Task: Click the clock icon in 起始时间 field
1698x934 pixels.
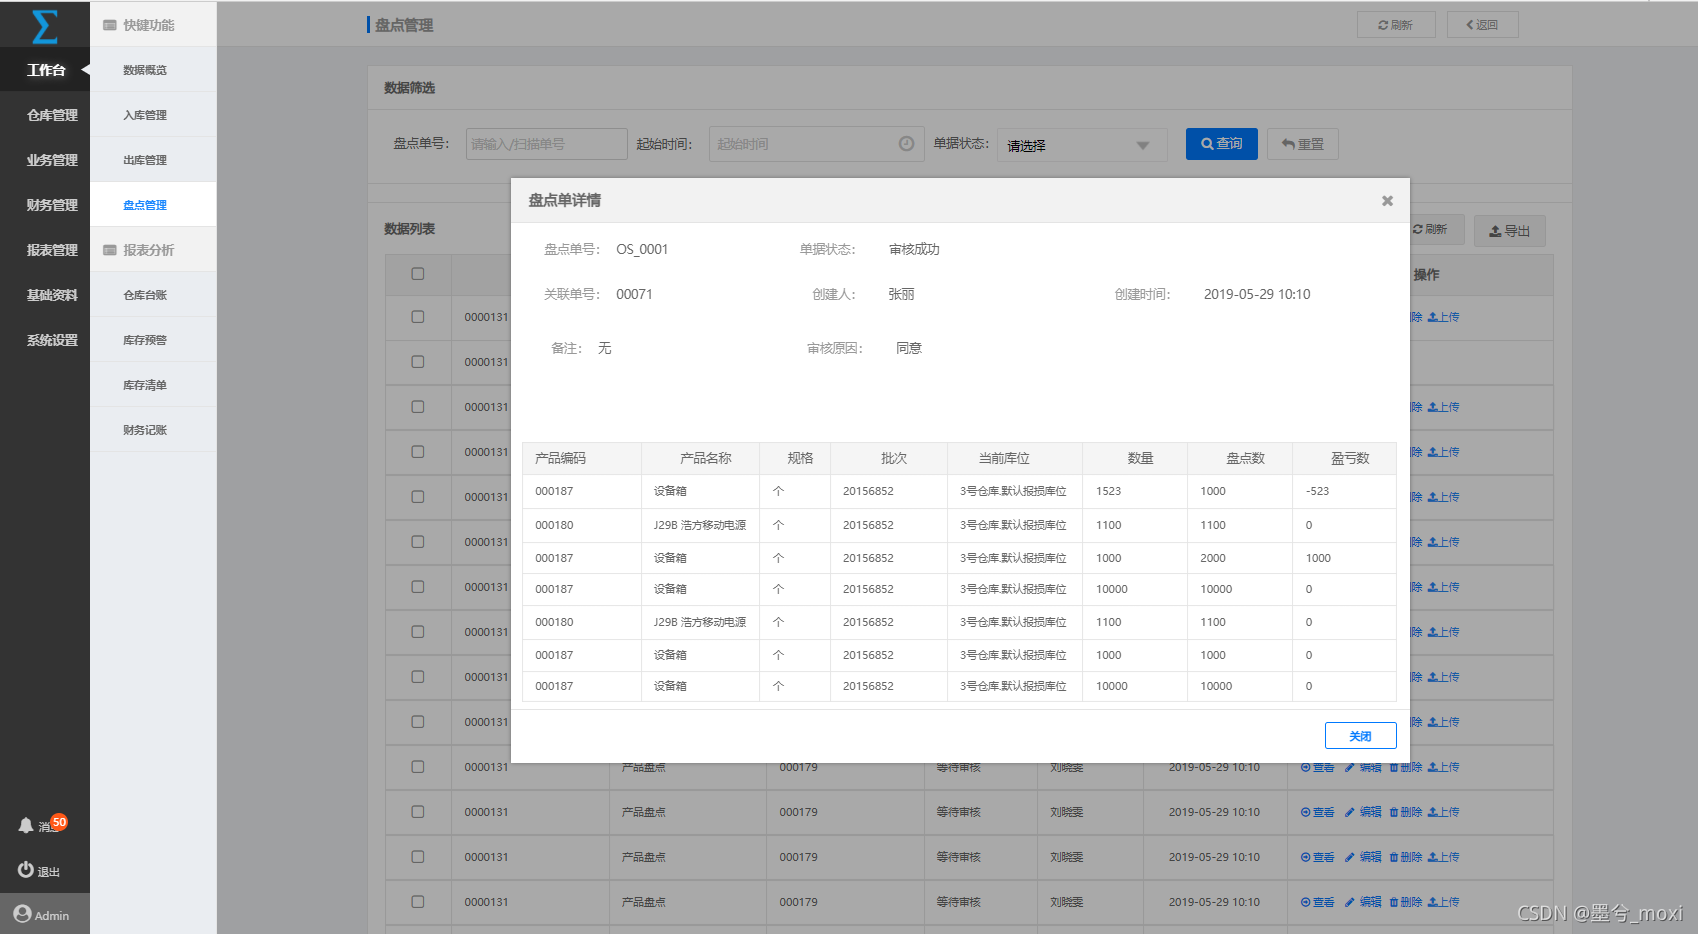Action: (906, 144)
